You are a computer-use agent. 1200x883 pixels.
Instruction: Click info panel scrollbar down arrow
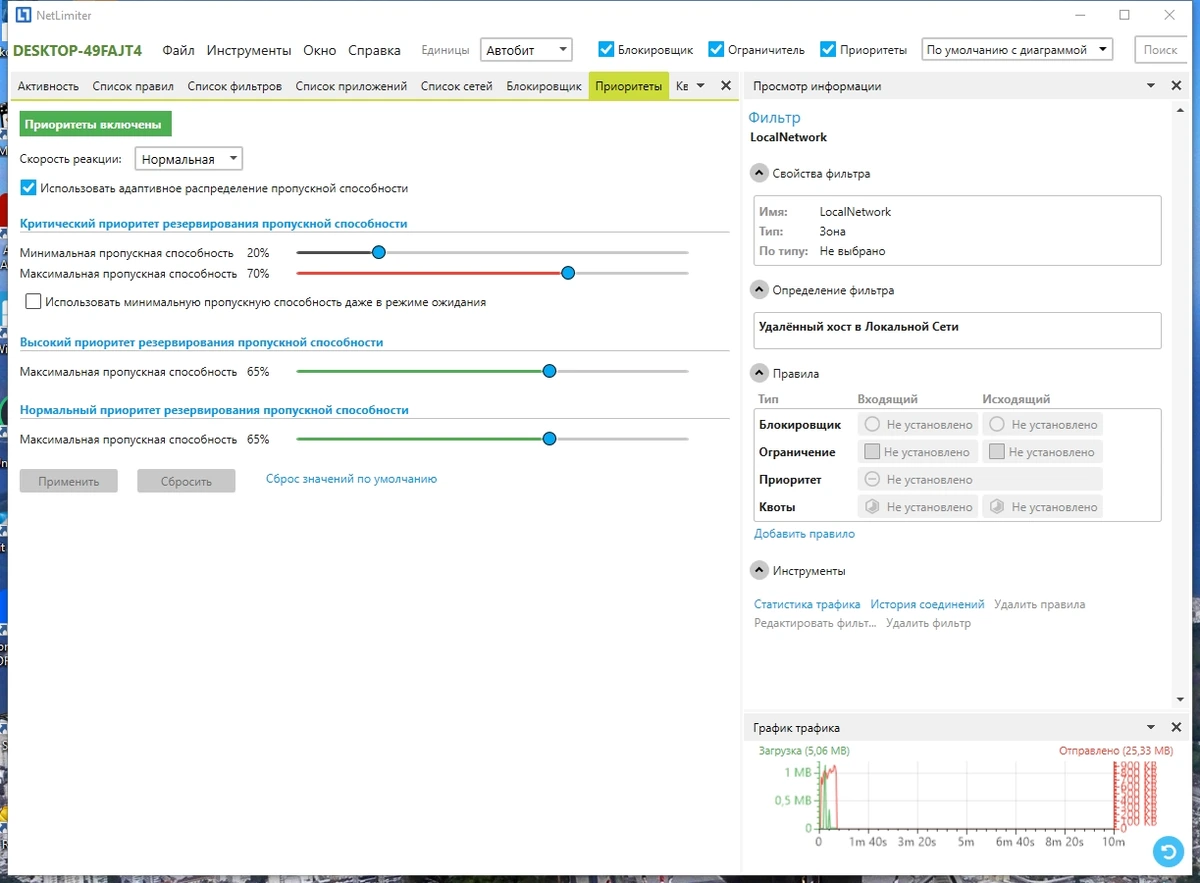tap(1181, 700)
